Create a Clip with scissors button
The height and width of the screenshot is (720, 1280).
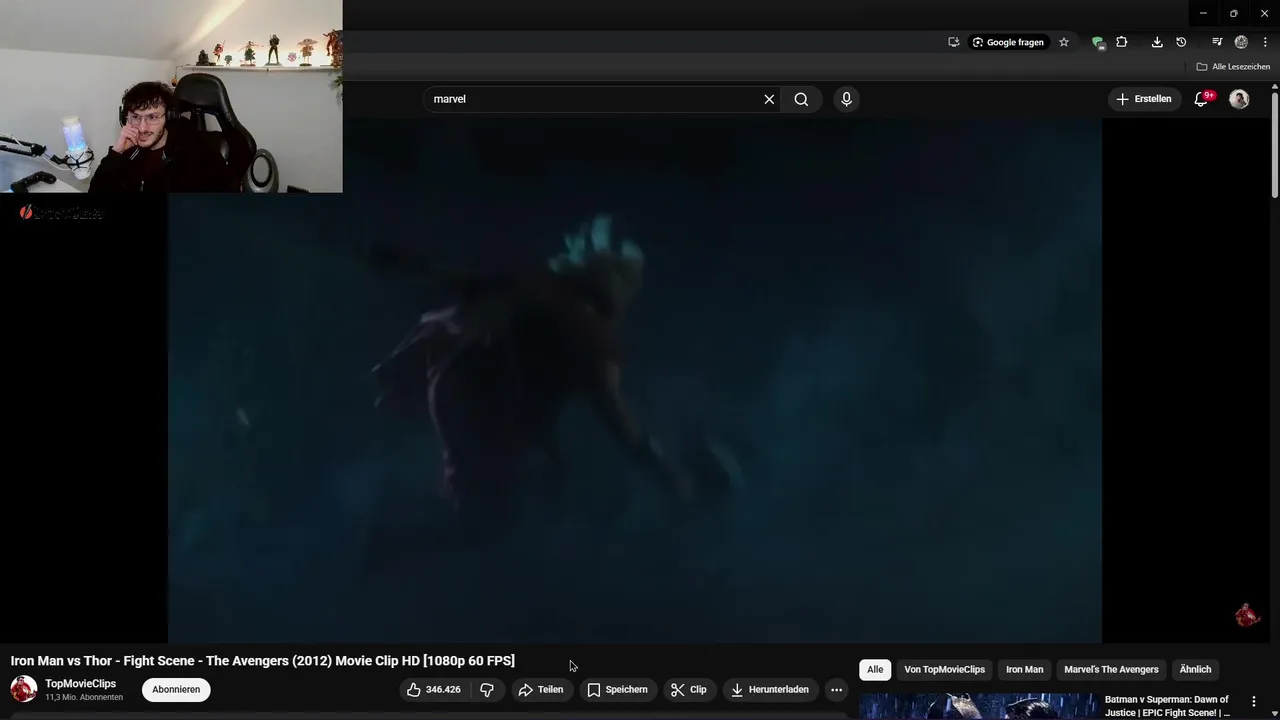[x=689, y=689]
